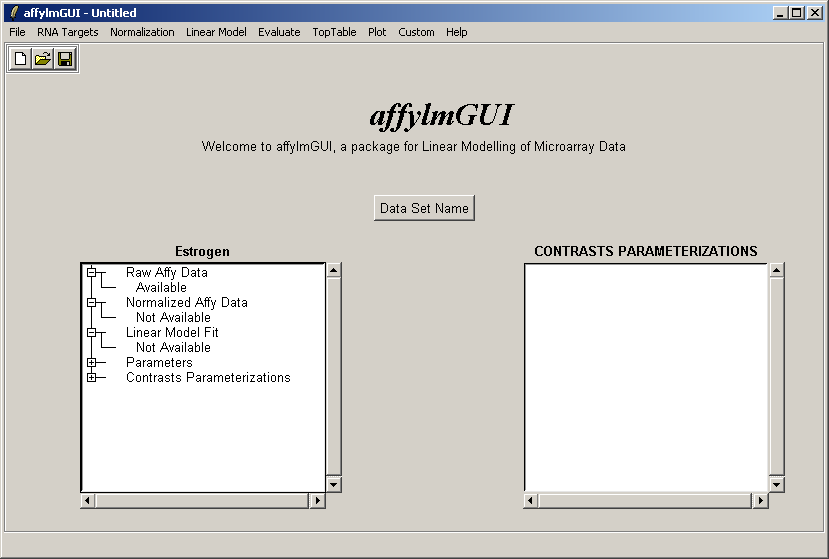Collapse the Raw Affy Data tree node
This screenshot has width=829, height=559.
click(91, 272)
